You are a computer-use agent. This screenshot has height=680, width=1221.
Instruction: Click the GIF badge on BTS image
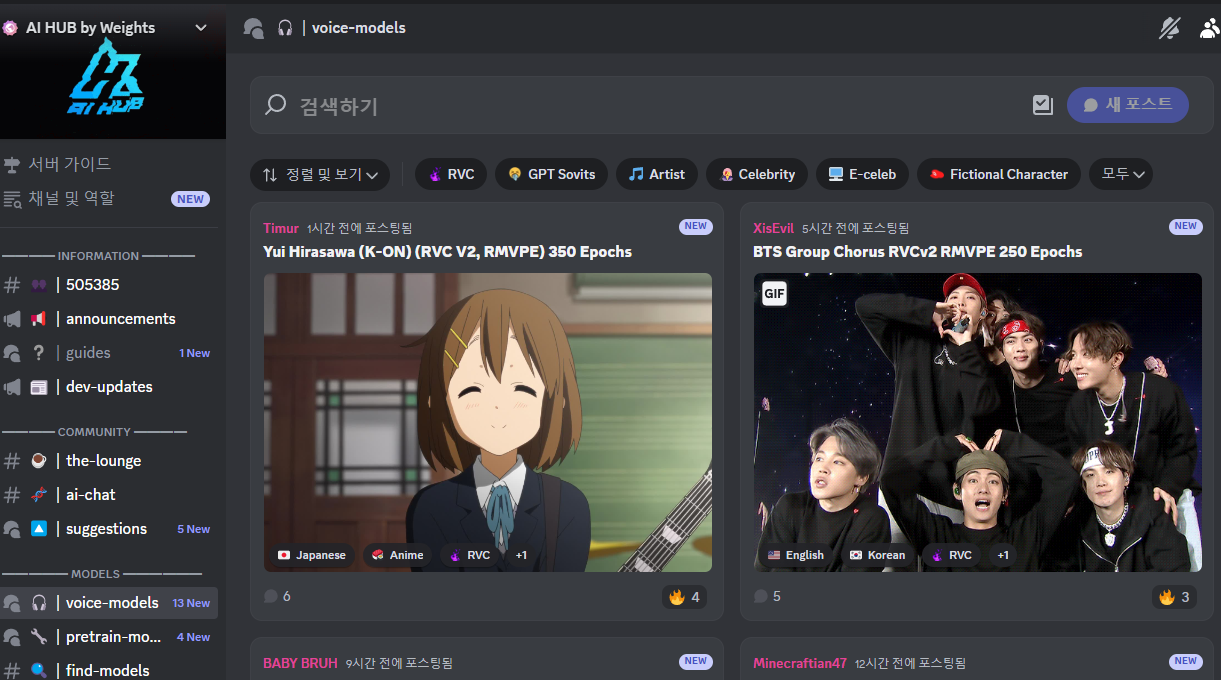(x=774, y=294)
